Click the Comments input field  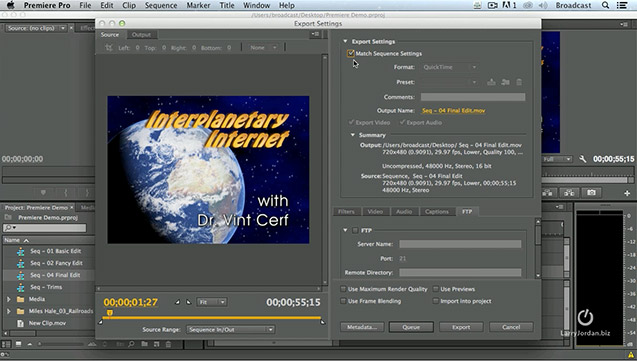472,97
